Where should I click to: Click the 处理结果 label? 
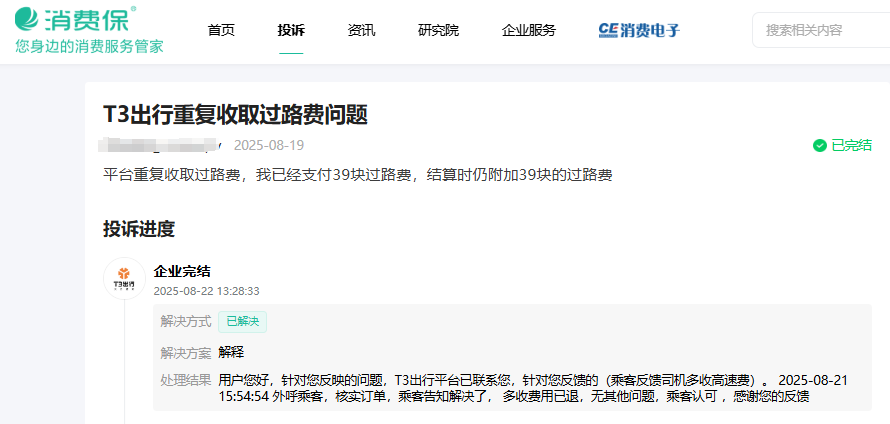(x=186, y=380)
